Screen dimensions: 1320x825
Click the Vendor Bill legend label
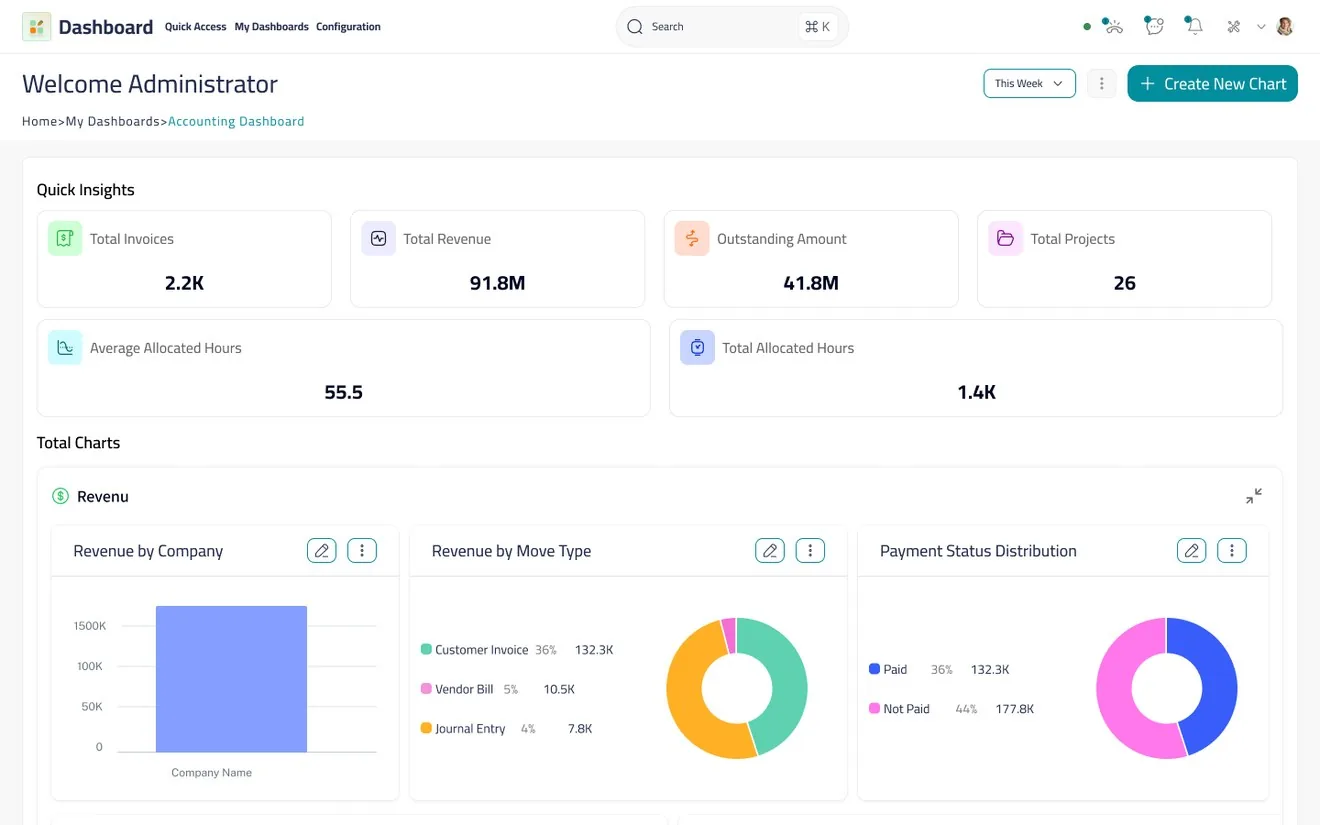[x=464, y=689]
